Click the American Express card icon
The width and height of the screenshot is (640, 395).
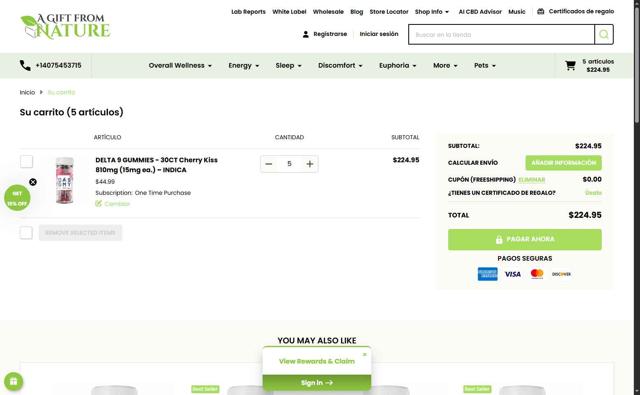(487, 274)
